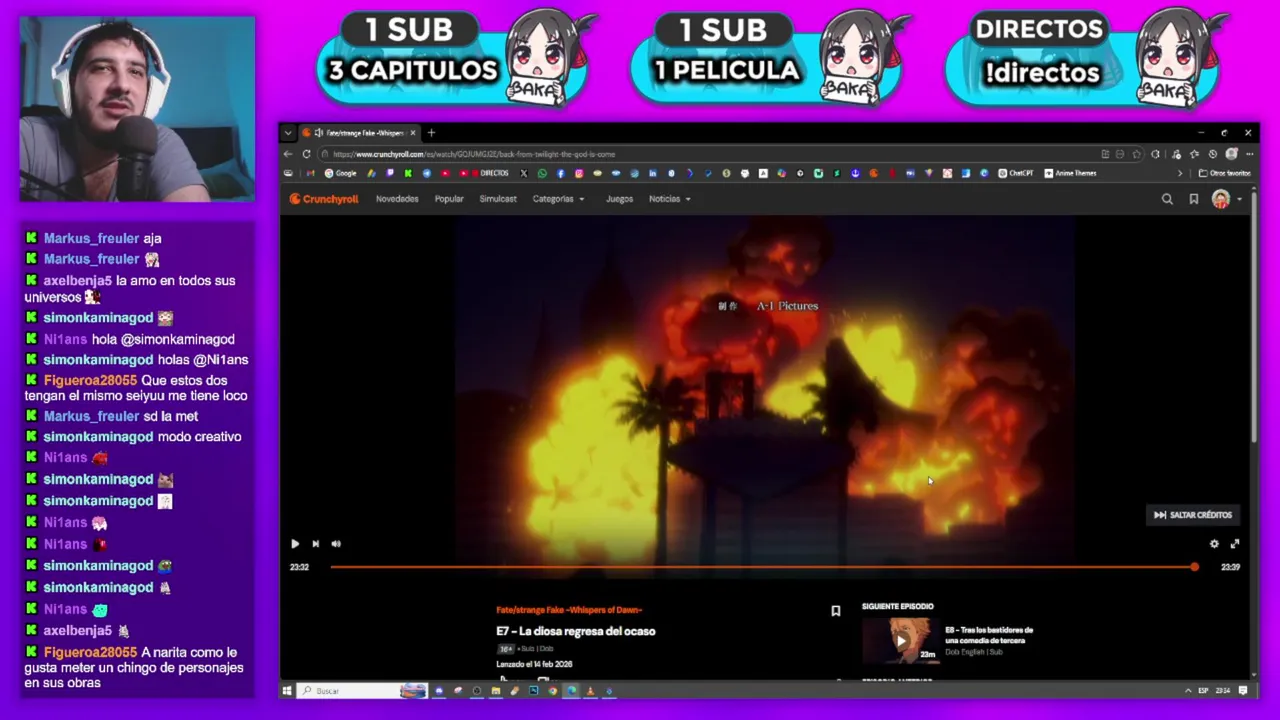Open the Otros favoritos folder
1280x720 pixels.
click(1225, 173)
